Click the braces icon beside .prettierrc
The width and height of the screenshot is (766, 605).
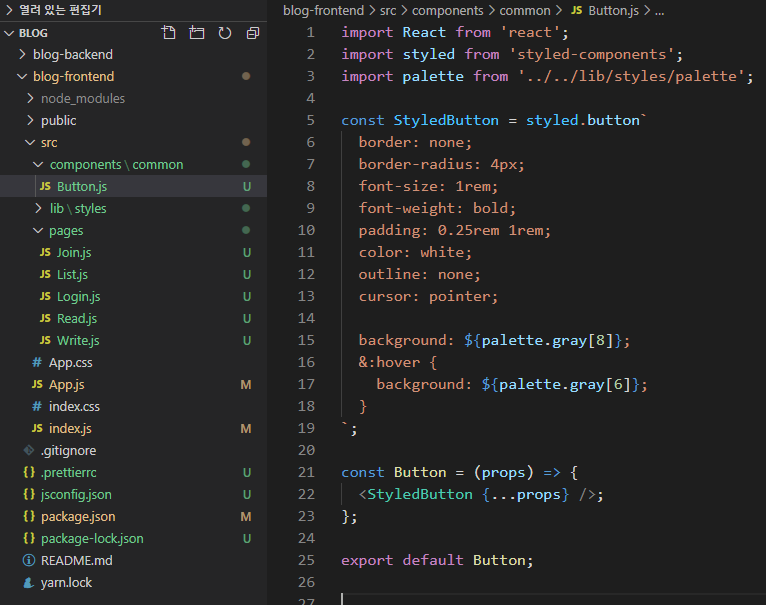point(29,472)
